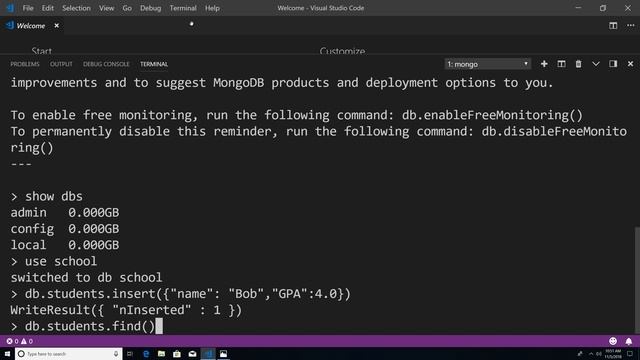The width and height of the screenshot is (640, 360).
Task: Open feedback smiley in status bar
Action: coord(613,341)
